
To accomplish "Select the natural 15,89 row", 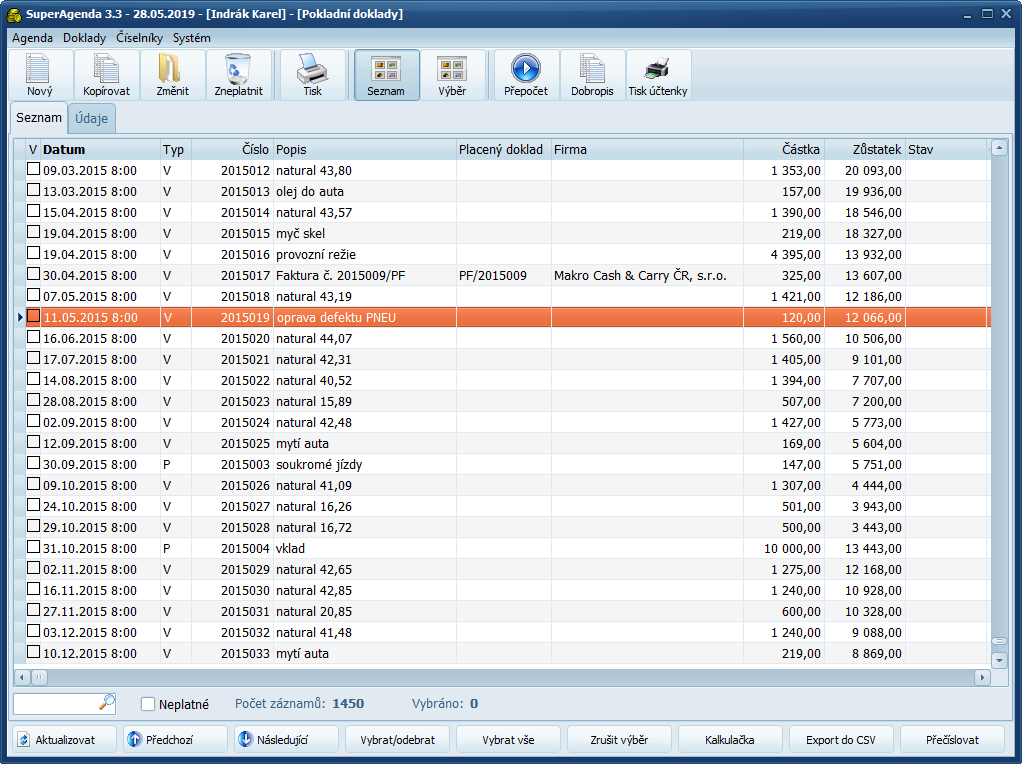I will coord(502,402).
